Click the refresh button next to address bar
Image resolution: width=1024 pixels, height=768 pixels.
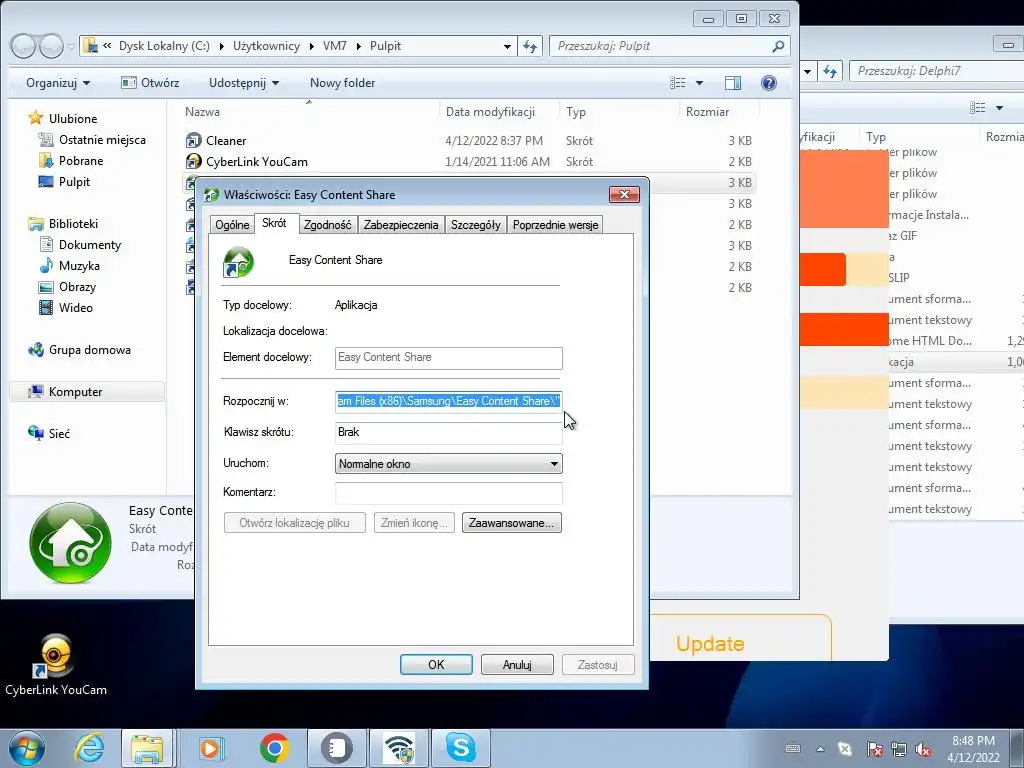530,46
